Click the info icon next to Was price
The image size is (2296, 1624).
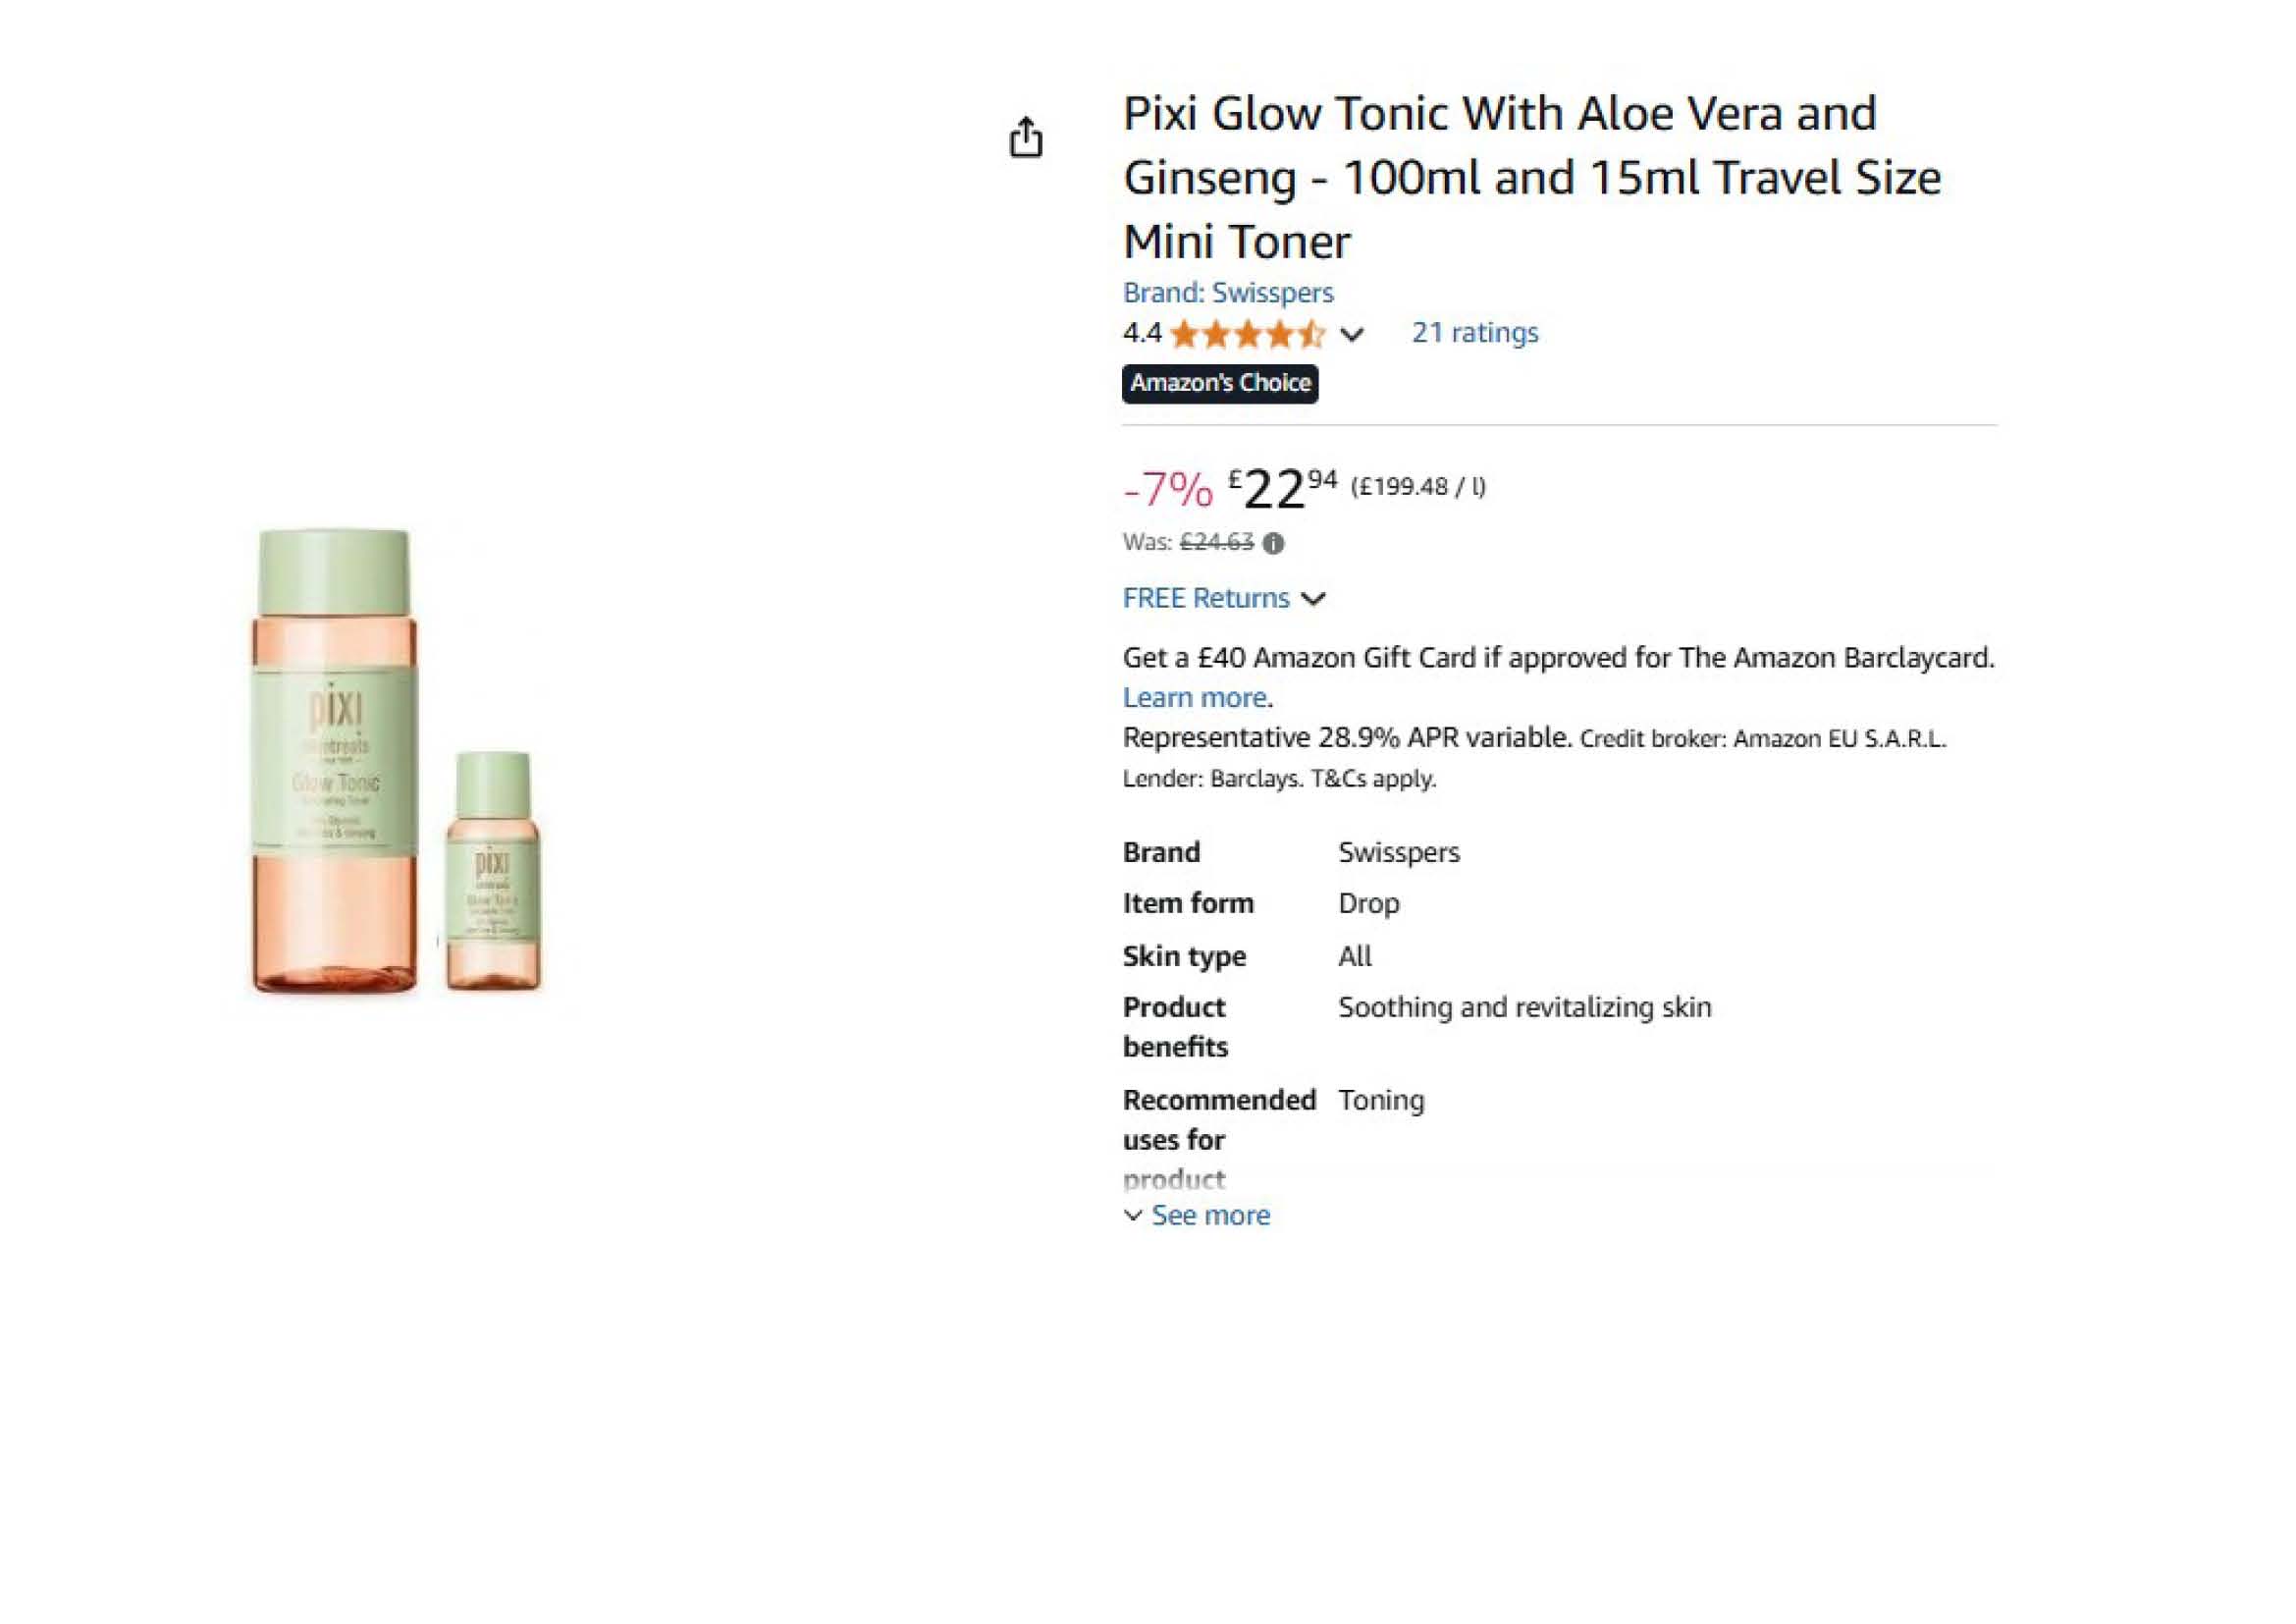click(x=1273, y=543)
